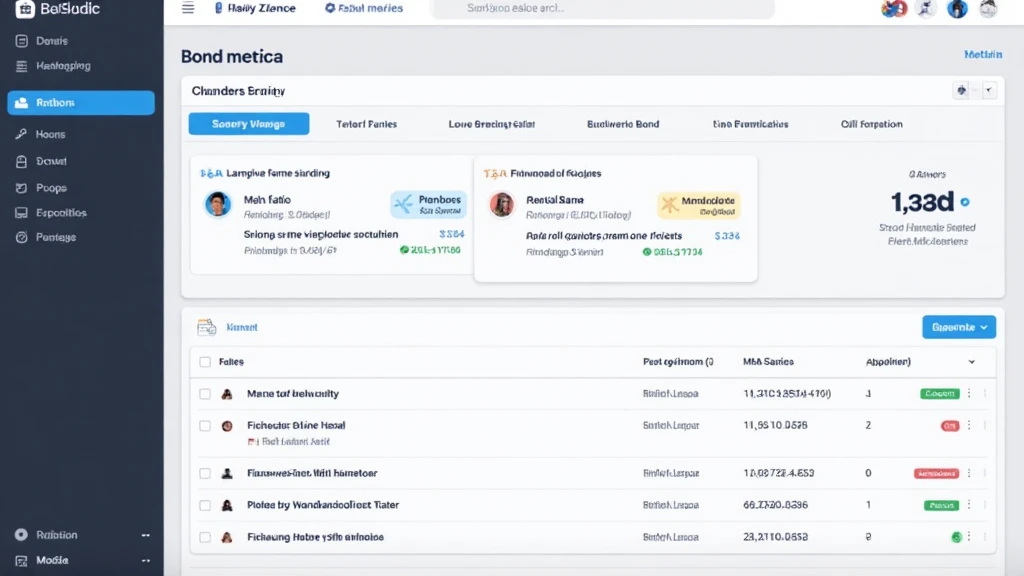Image resolution: width=1024 pixels, height=576 pixels.
Task: Select the checkbox for Plotee by Wondkandooltest Tiater
Action: (x=205, y=505)
